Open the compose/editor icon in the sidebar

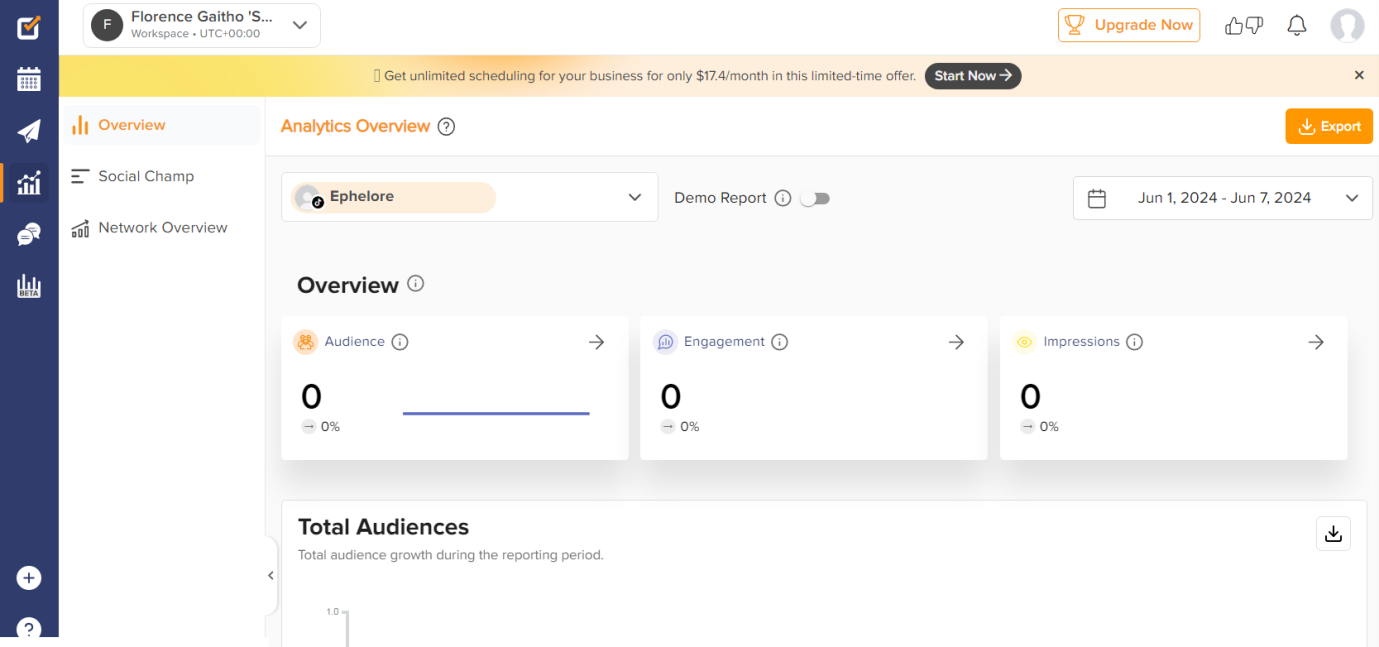(29, 28)
